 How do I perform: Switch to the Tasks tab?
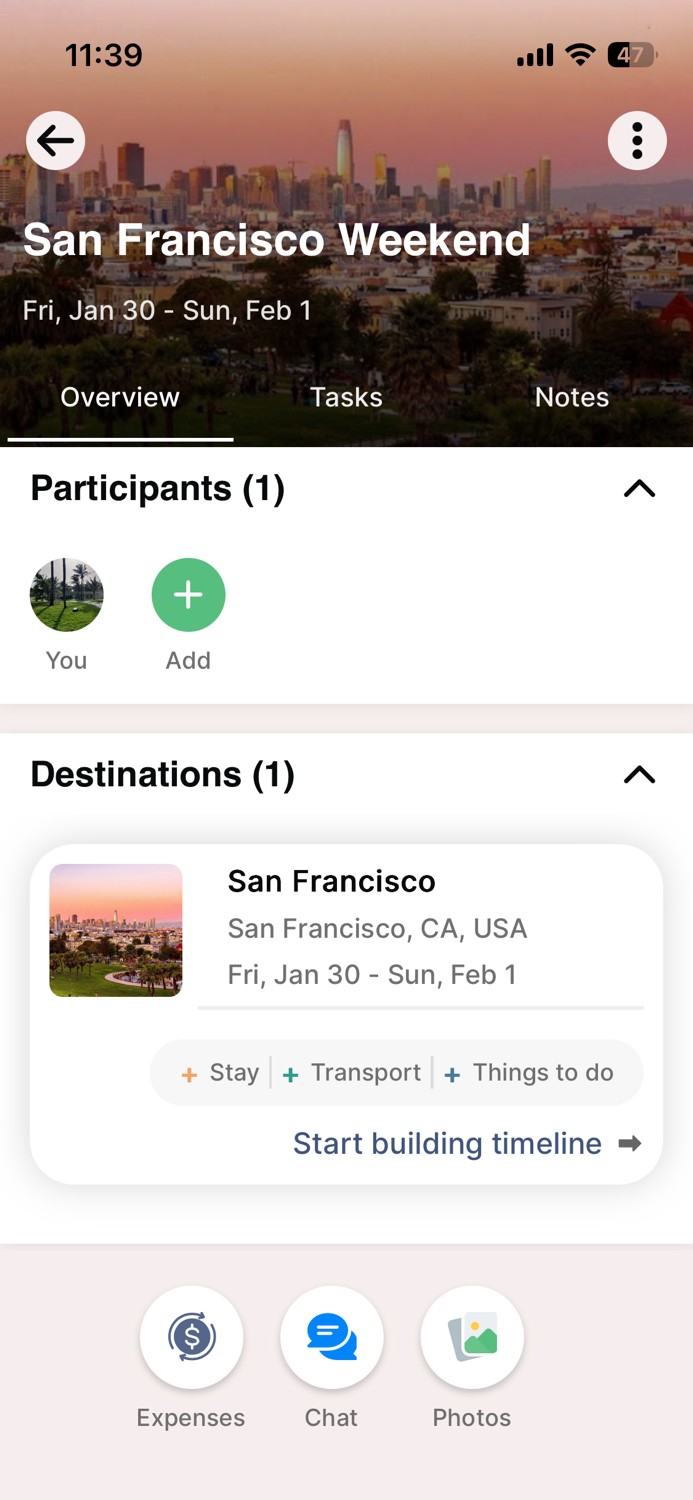pos(346,397)
